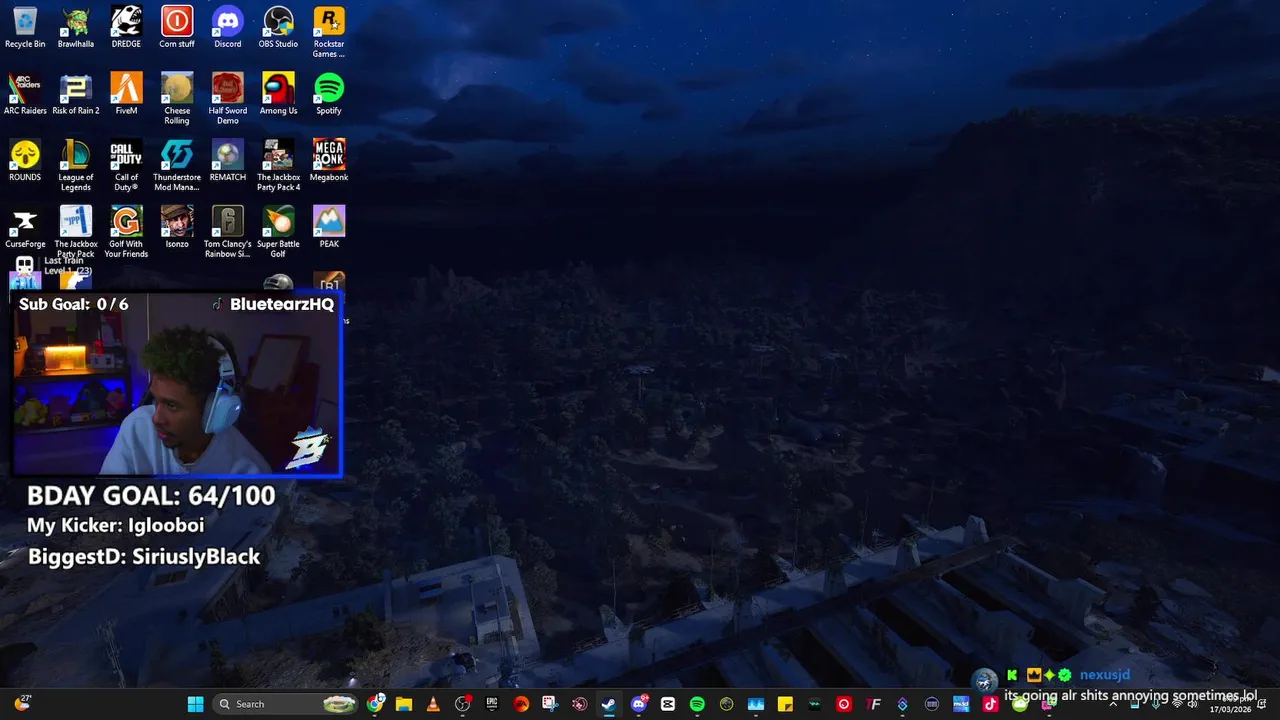Open volume control in system tray
Viewport: 1280px width, 720px height.
point(1191,704)
